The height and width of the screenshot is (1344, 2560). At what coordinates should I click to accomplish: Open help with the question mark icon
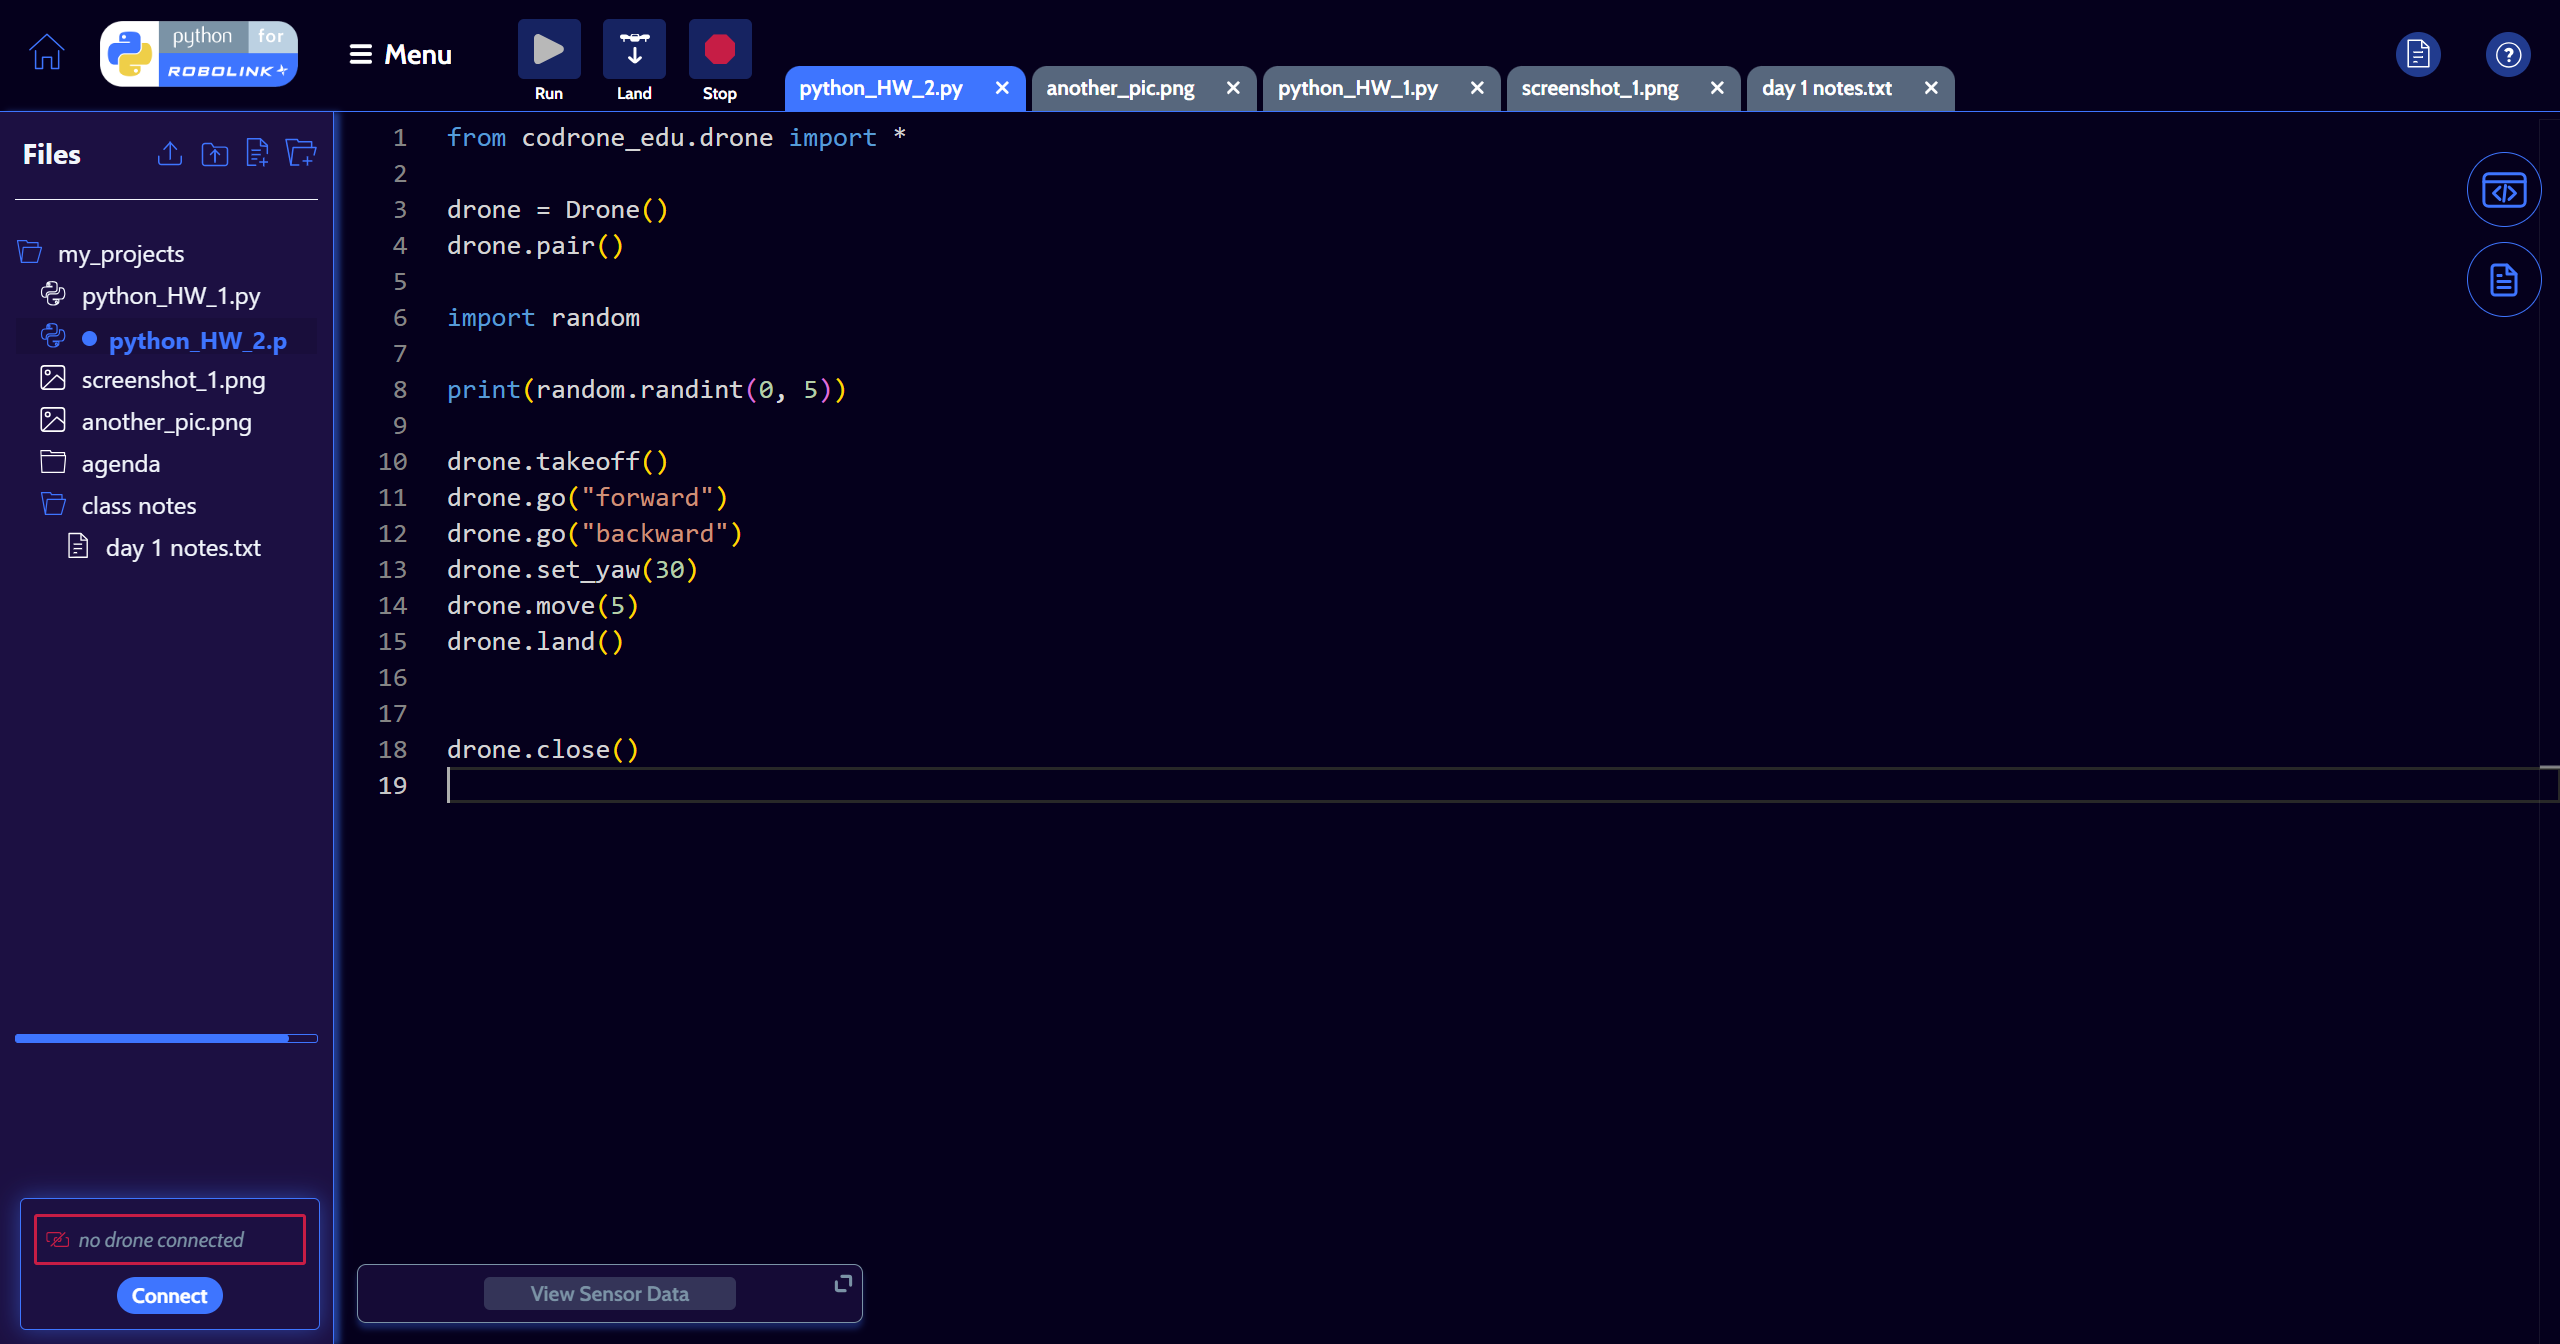[2508, 54]
